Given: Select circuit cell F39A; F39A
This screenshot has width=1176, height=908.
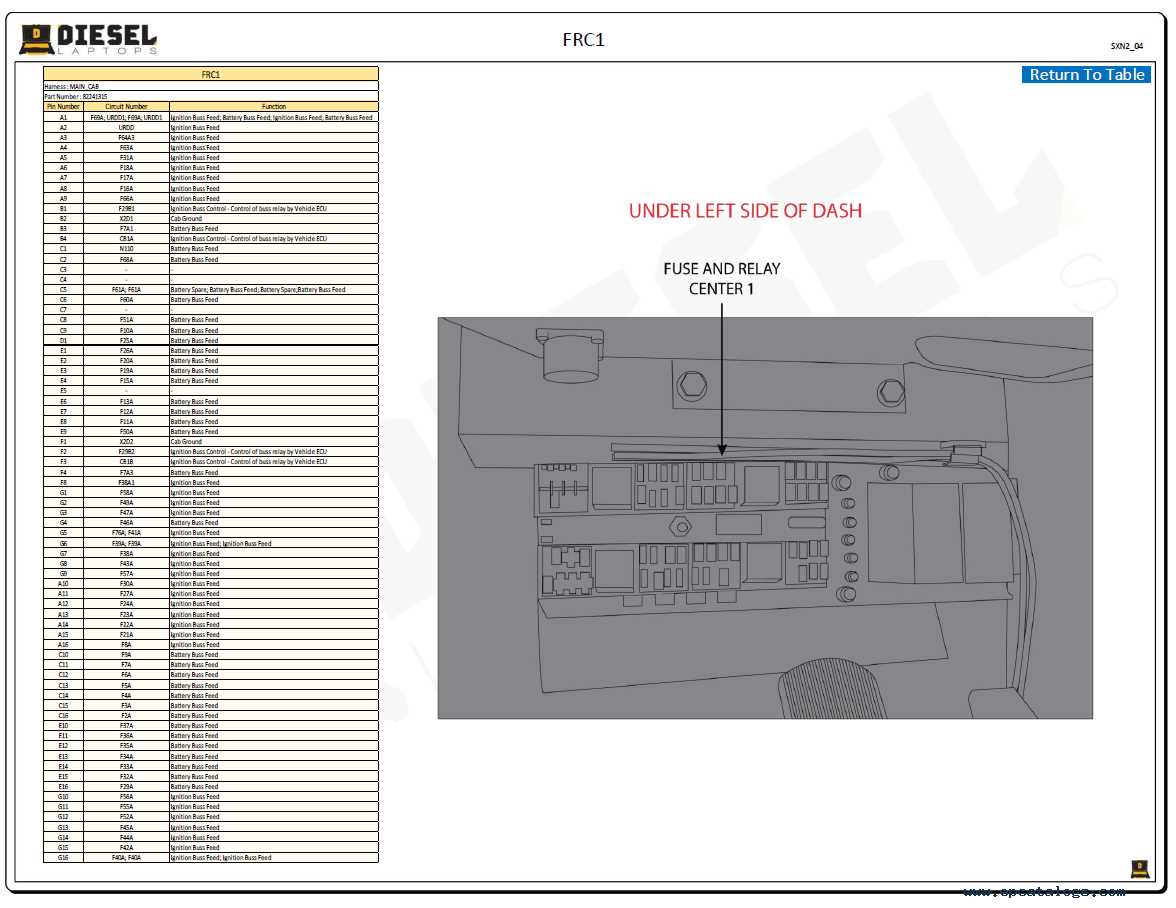Looking at the screenshot, I should pos(126,544).
